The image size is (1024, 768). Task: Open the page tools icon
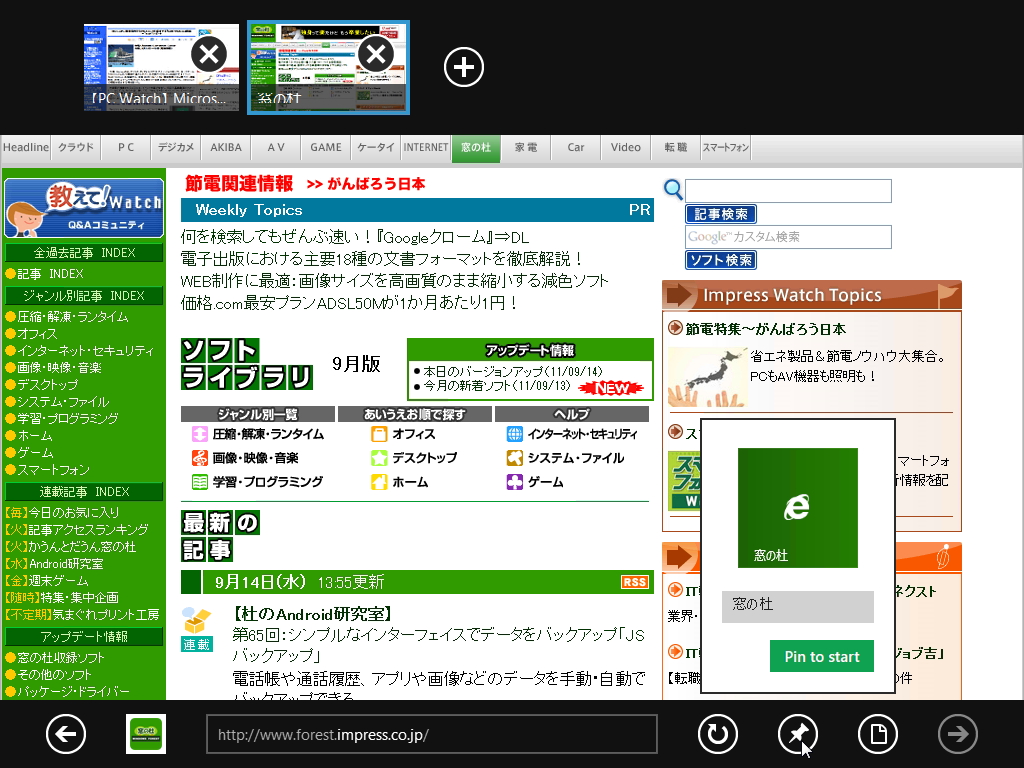(877, 734)
